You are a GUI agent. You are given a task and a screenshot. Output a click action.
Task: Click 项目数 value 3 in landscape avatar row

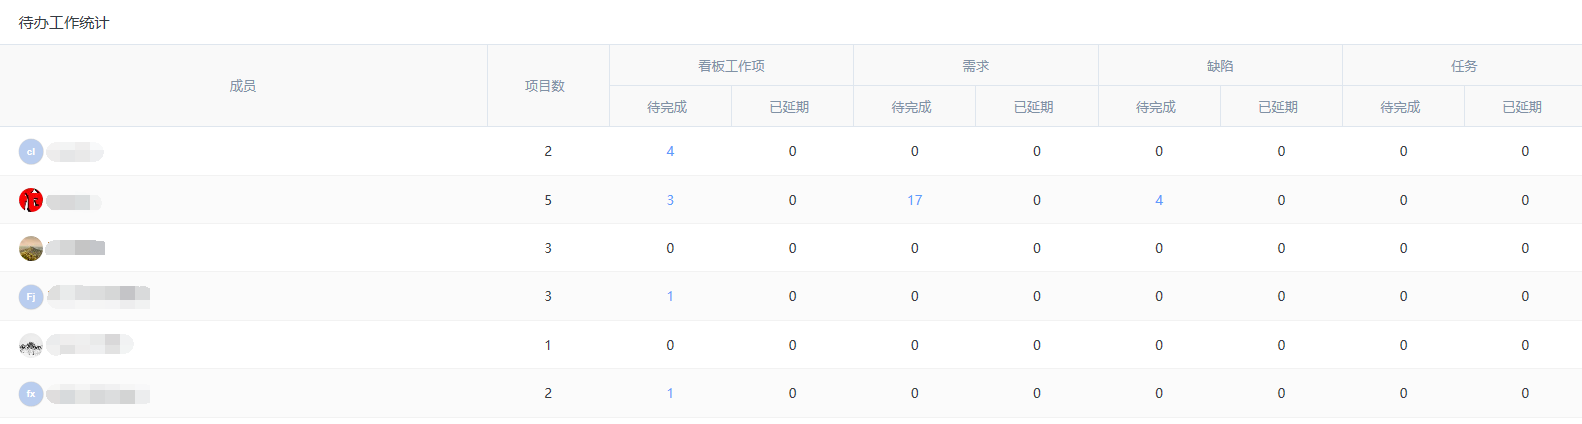[548, 248]
